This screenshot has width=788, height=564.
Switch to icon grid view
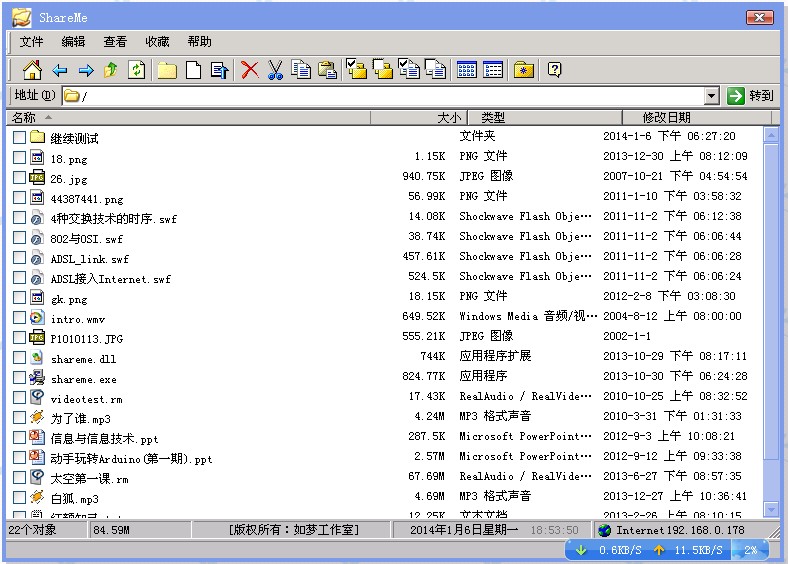[467, 70]
